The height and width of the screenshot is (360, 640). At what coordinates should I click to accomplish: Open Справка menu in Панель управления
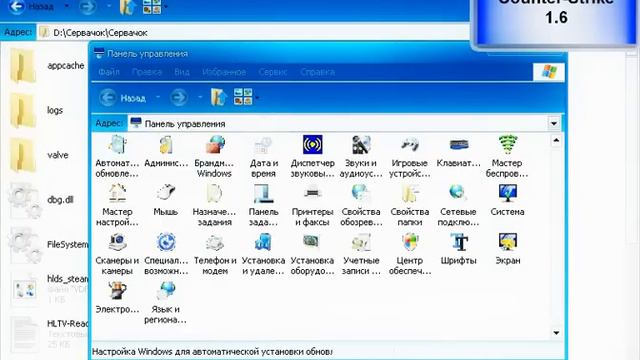click(x=318, y=72)
